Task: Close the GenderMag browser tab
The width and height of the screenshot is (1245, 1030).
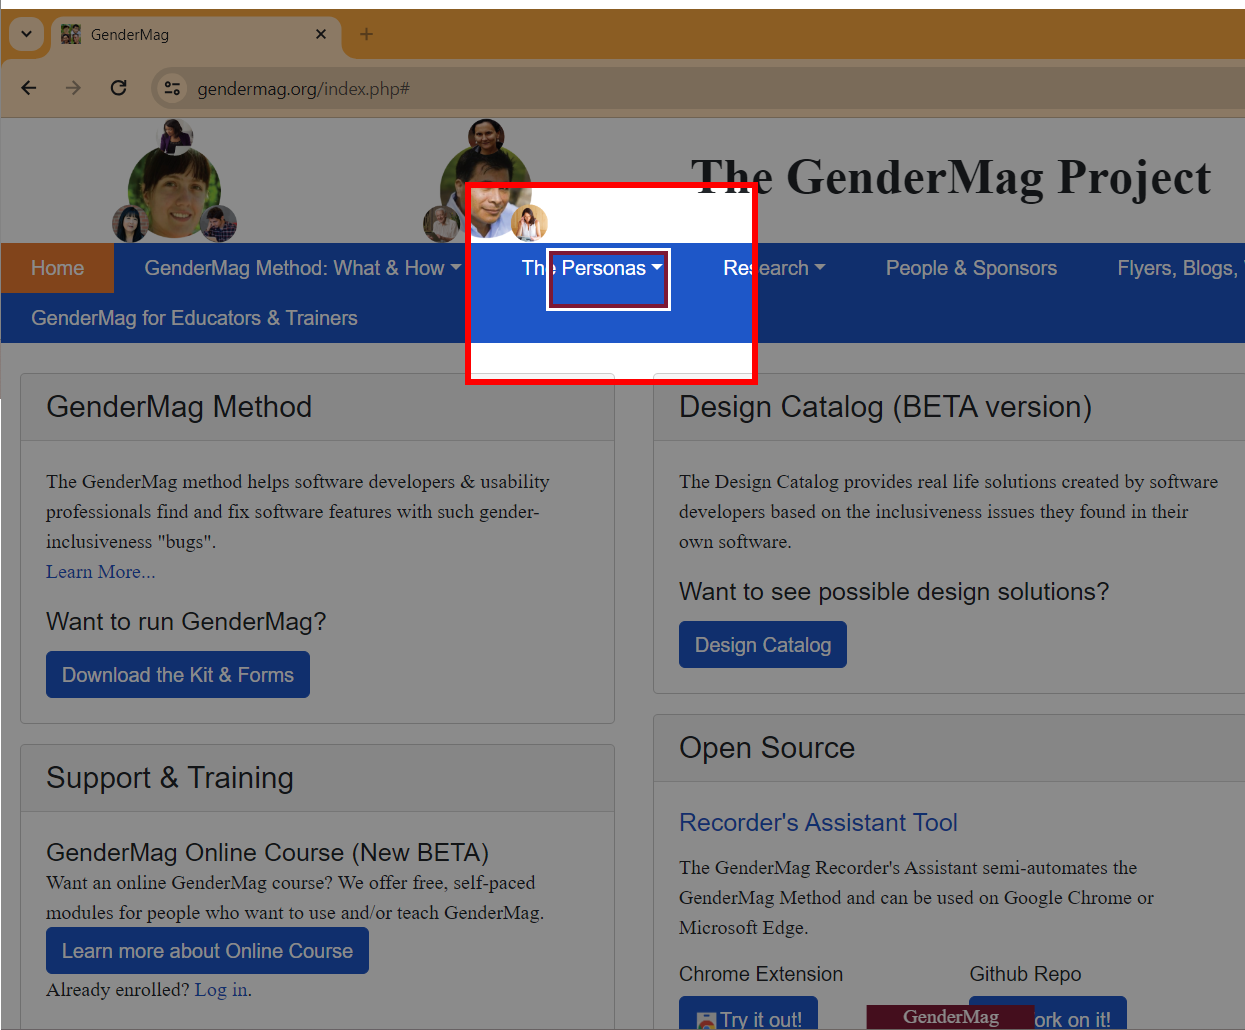Action: [321, 34]
